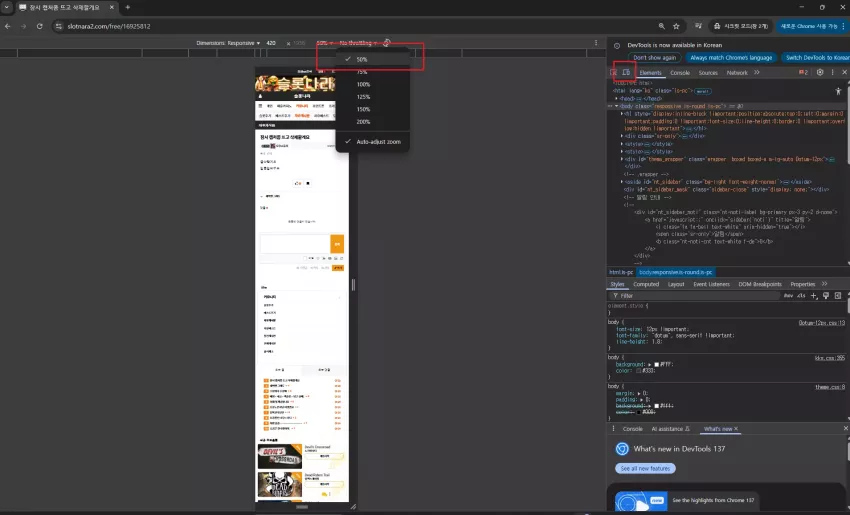Activate the inspect element picker icon
The image size is (850, 515).
pyautogui.click(x=614, y=72)
